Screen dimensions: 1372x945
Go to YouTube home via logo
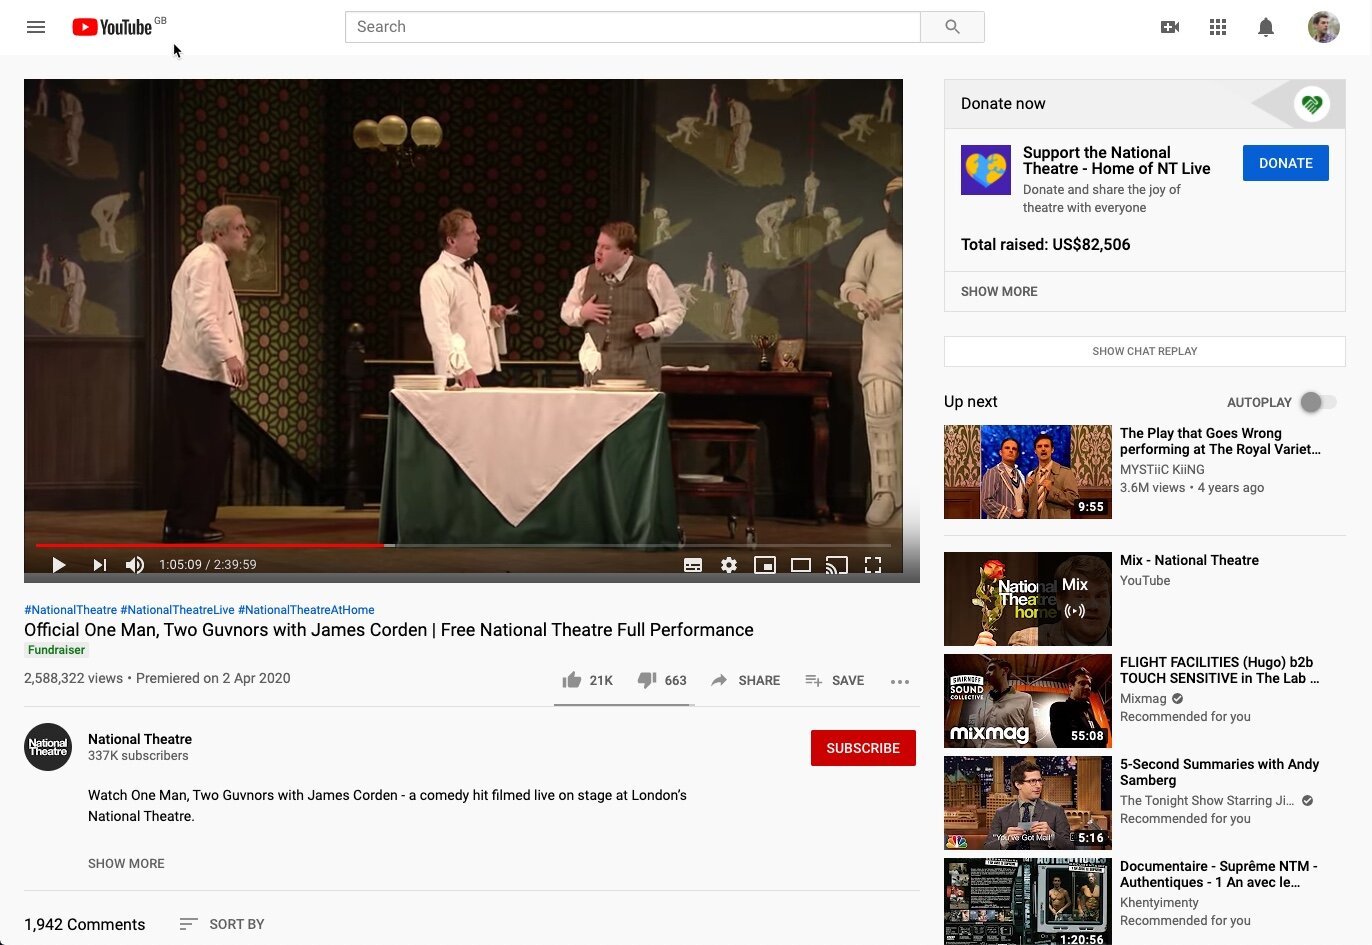tap(113, 27)
